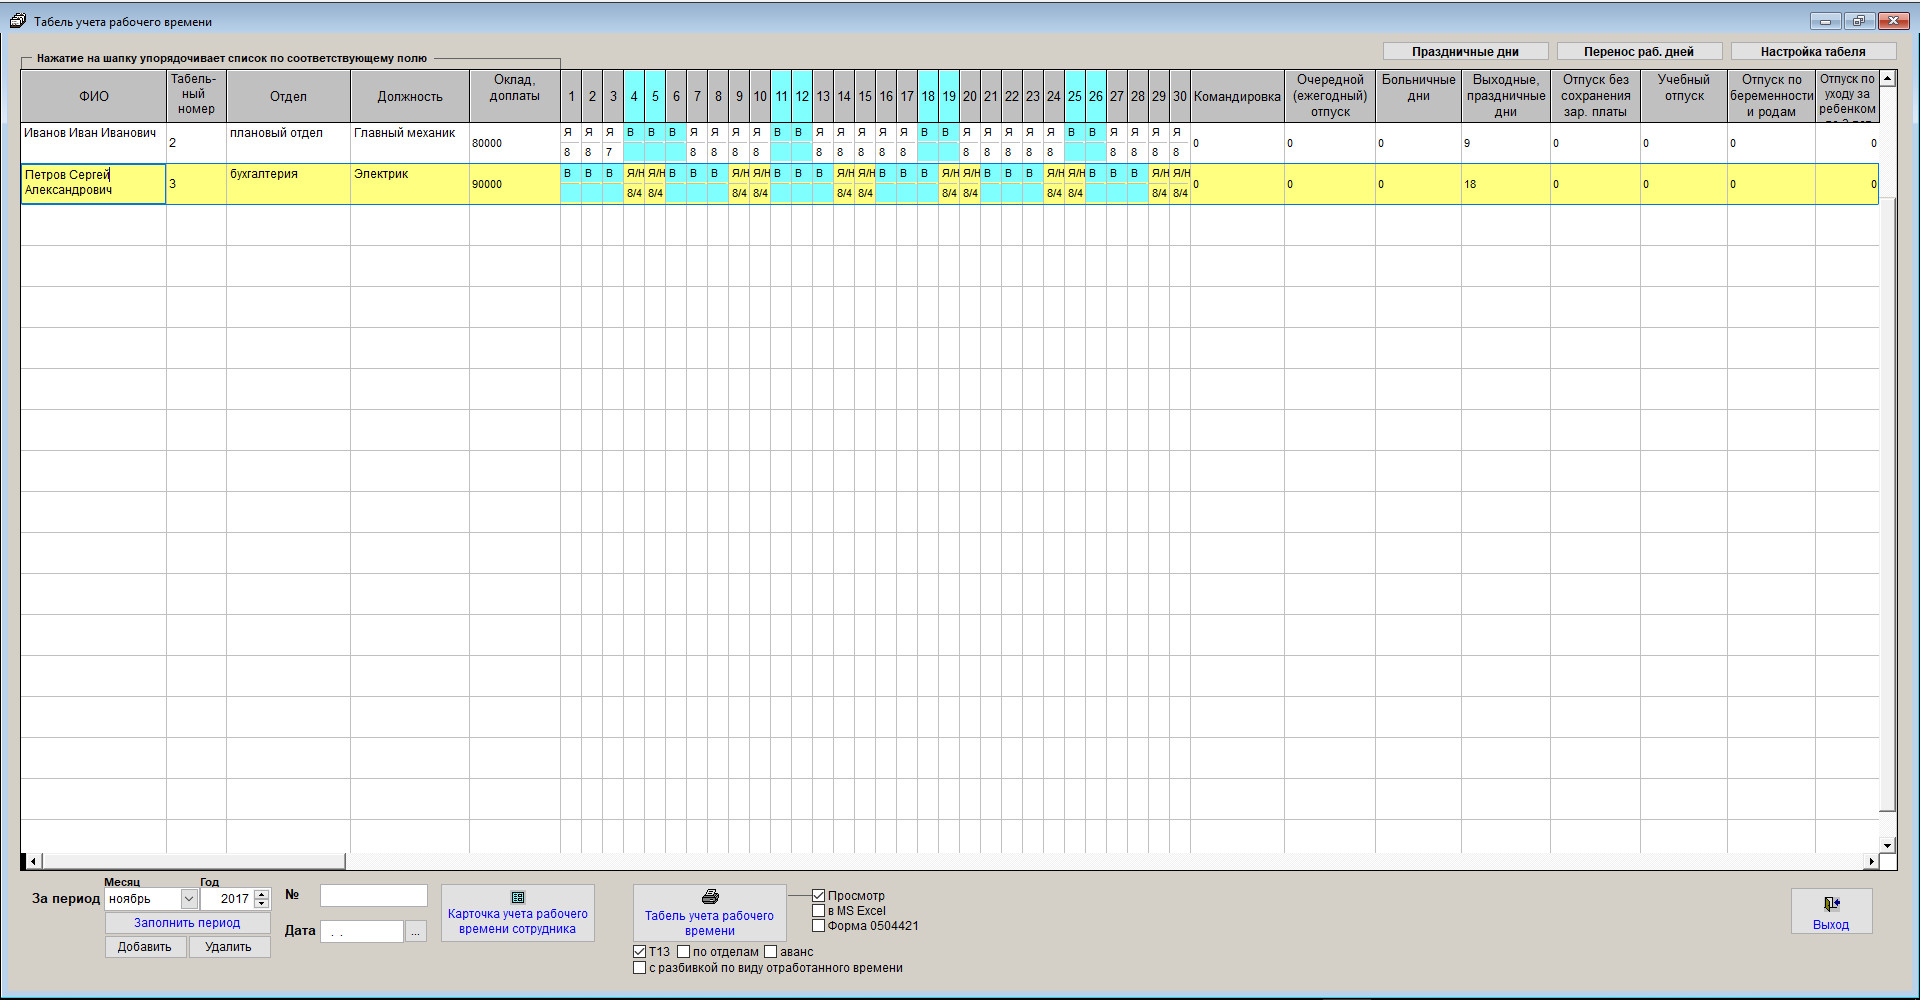Sort the list by ФИО header
1920x1000 pixels.
point(94,96)
